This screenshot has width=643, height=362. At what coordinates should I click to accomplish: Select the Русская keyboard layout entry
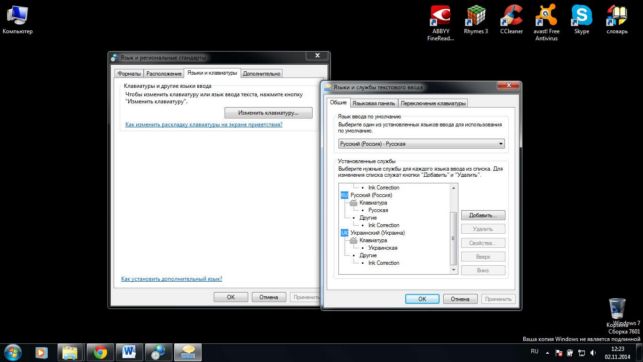pyautogui.click(x=378, y=210)
